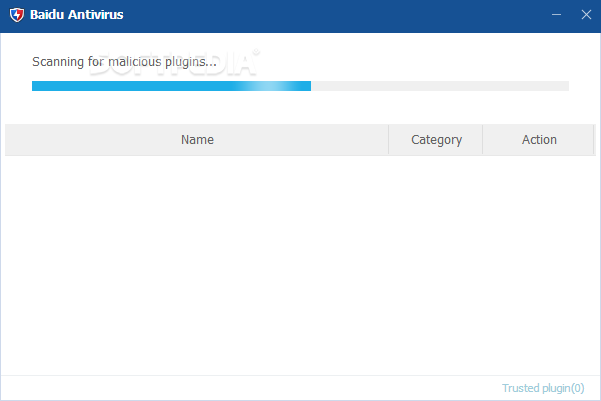The image size is (601, 401).
Task: Minimize the Baidu Antivirus window
Action: (556, 15)
